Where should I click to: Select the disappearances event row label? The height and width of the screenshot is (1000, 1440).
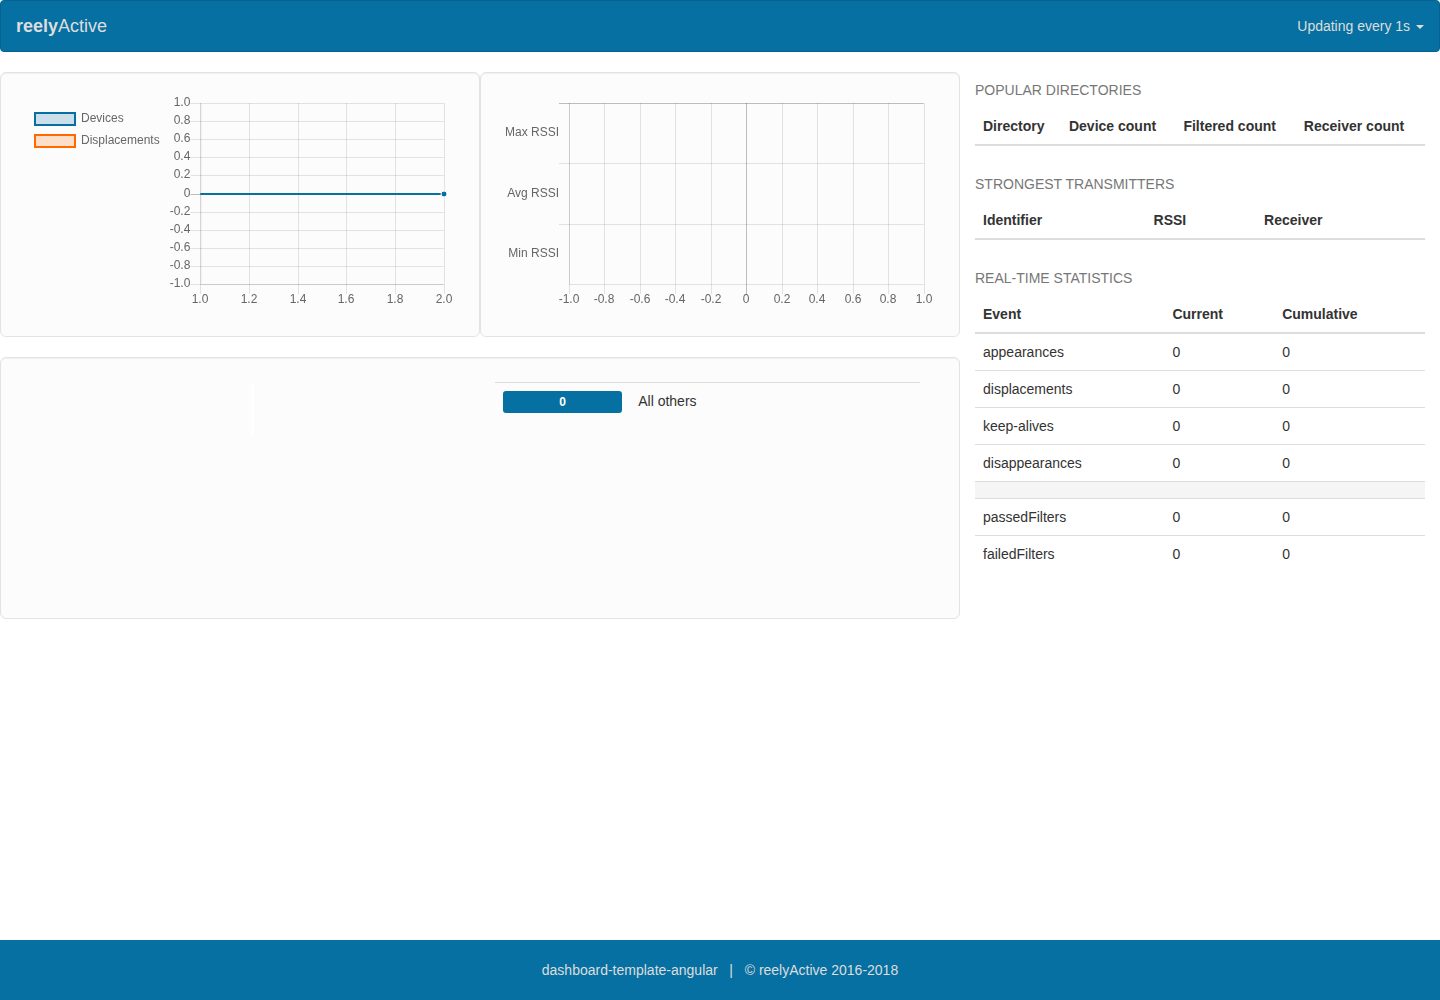[x=1032, y=463]
